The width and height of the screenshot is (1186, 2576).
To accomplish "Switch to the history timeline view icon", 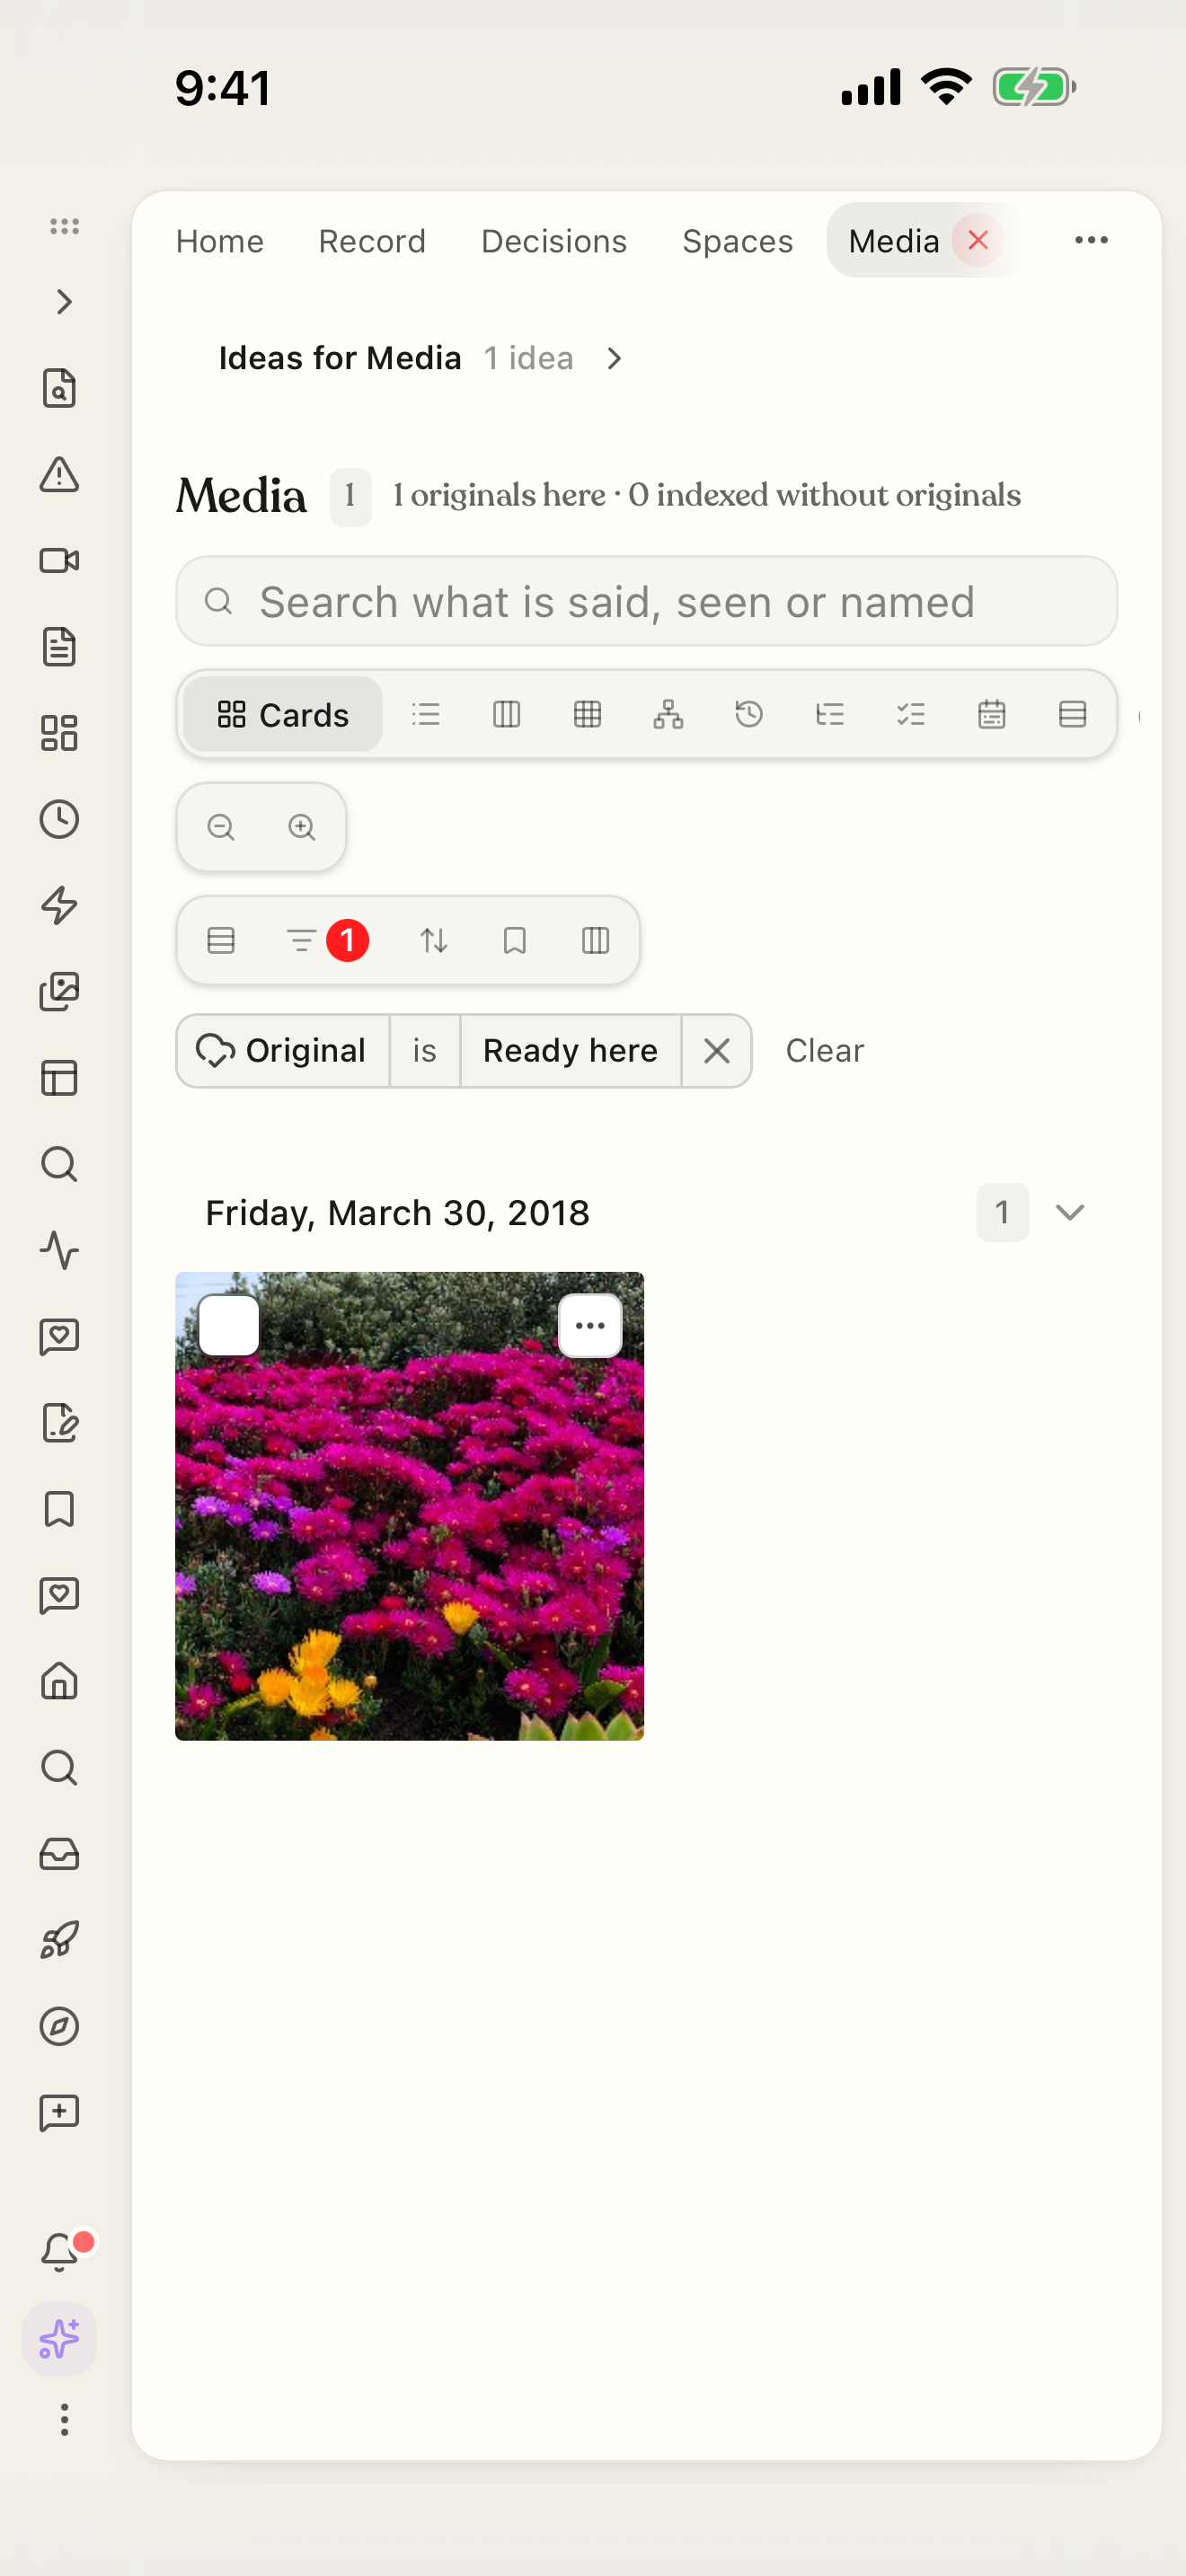I will tap(749, 714).
